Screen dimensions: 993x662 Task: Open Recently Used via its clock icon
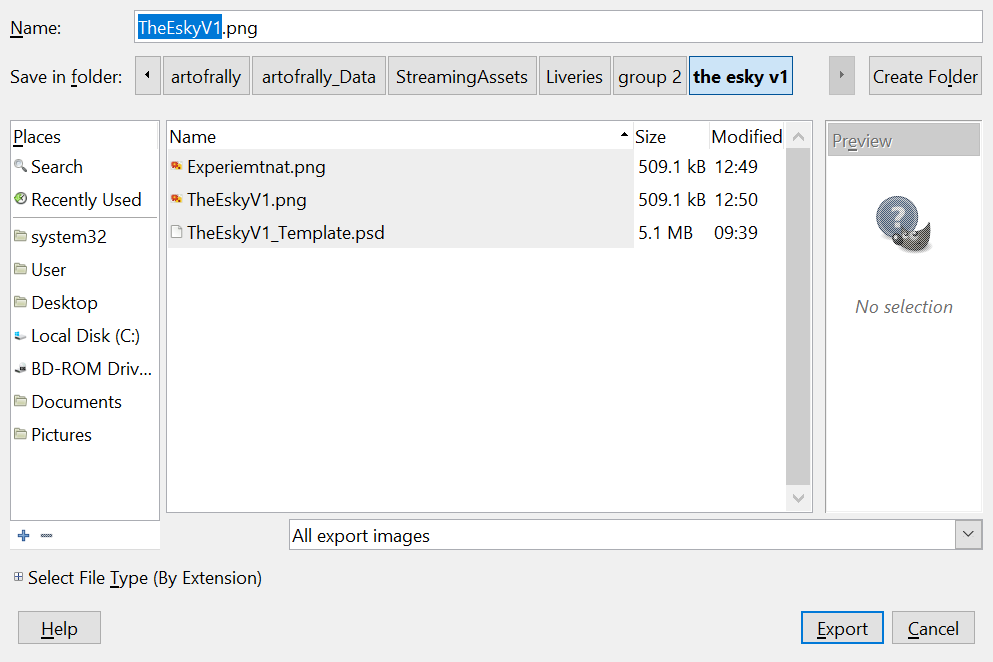pos(21,200)
